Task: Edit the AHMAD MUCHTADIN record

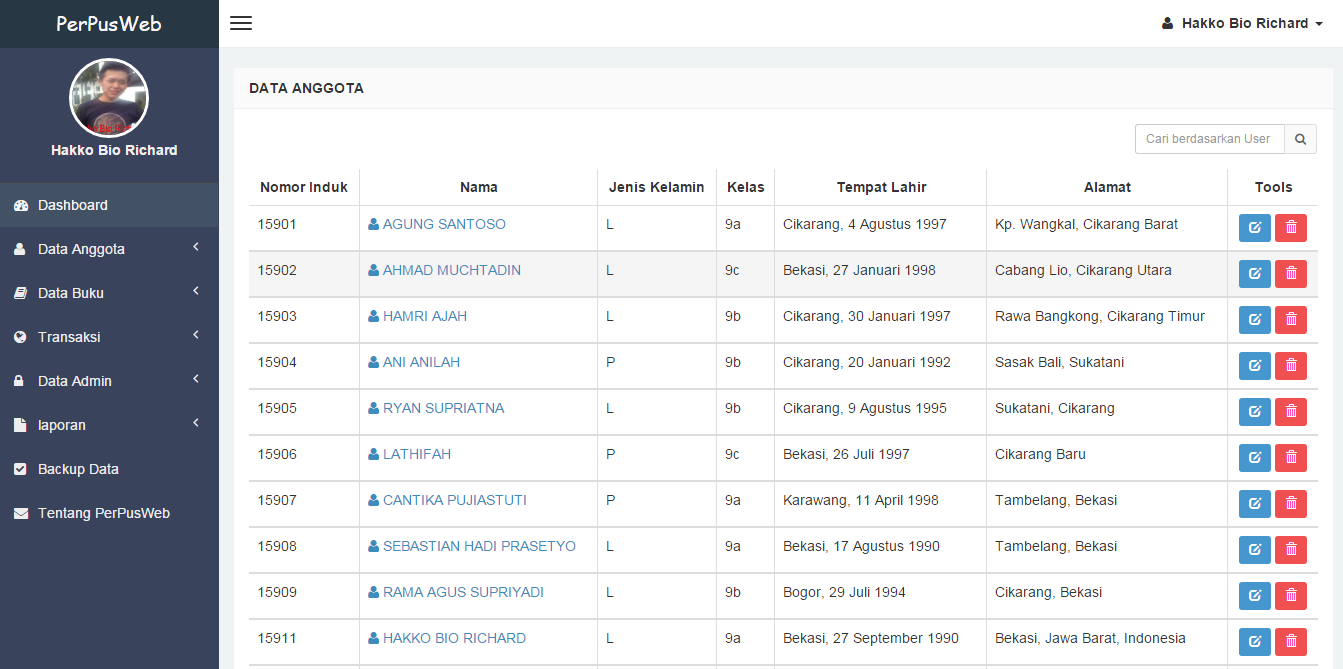Action: point(1255,274)
